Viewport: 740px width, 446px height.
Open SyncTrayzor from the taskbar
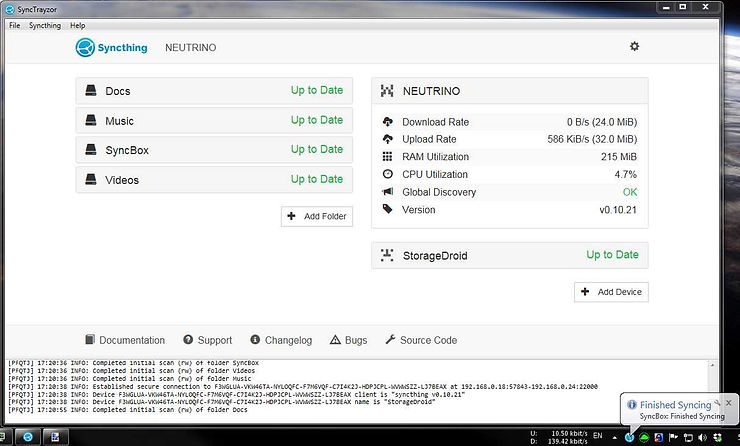[27, 437]
